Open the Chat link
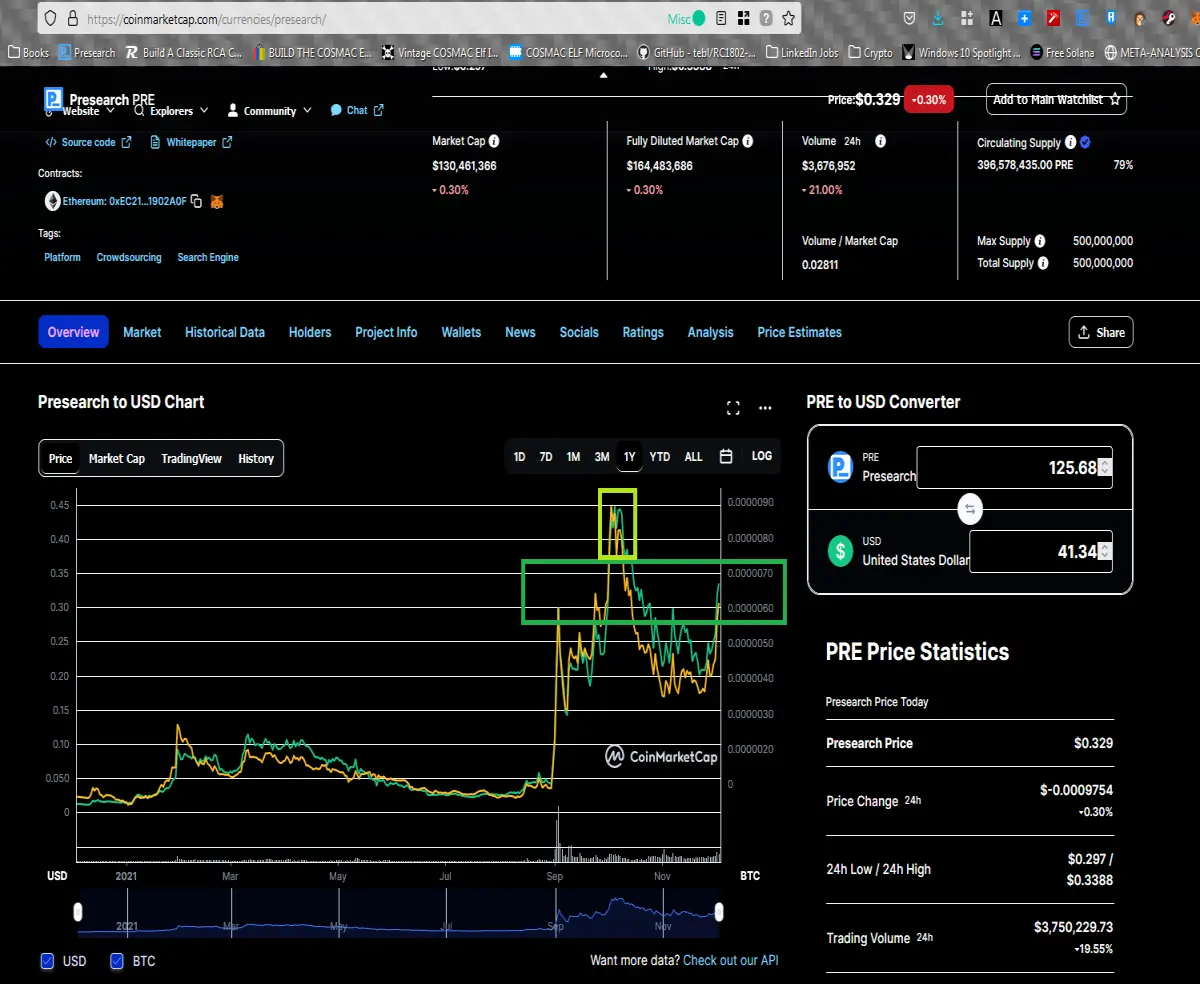 pos(357,111)
